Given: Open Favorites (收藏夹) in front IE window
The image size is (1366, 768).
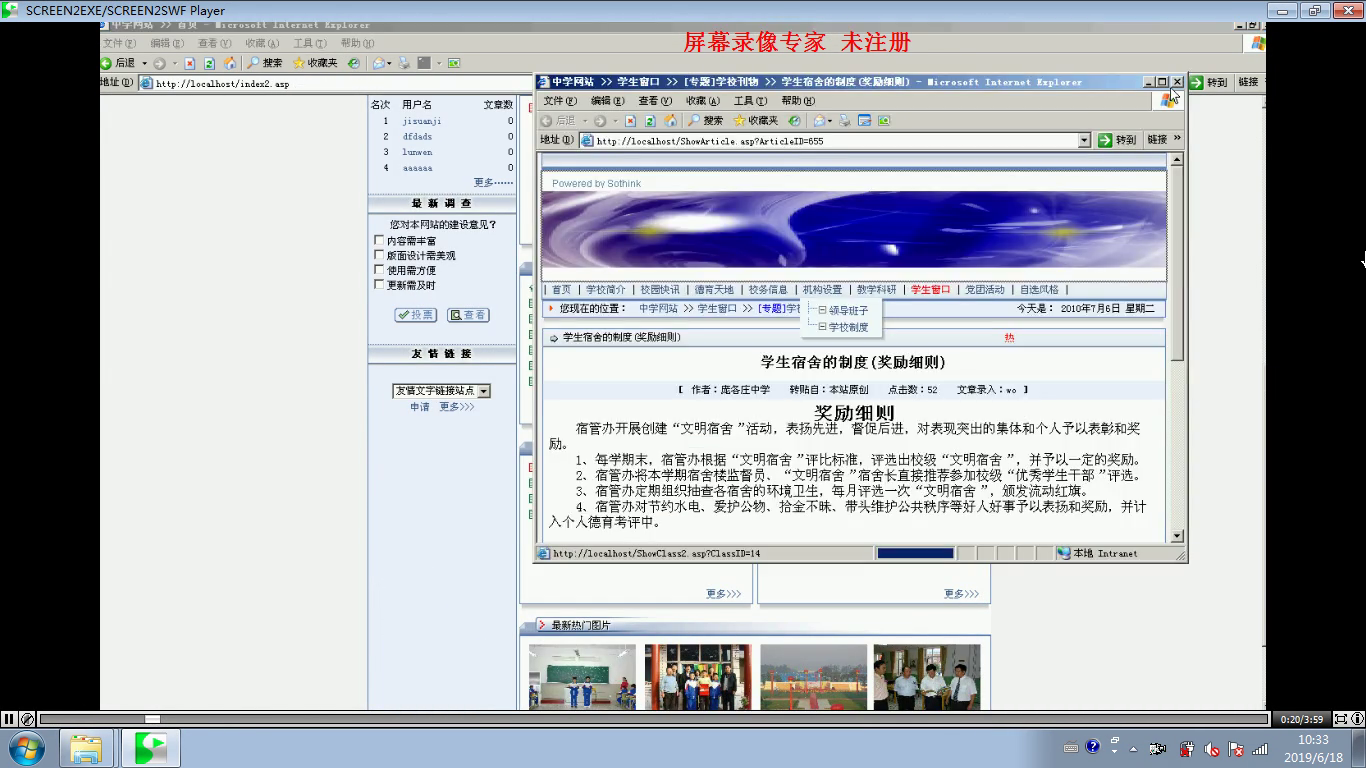Looking at the screenshot, I should 756,121.
